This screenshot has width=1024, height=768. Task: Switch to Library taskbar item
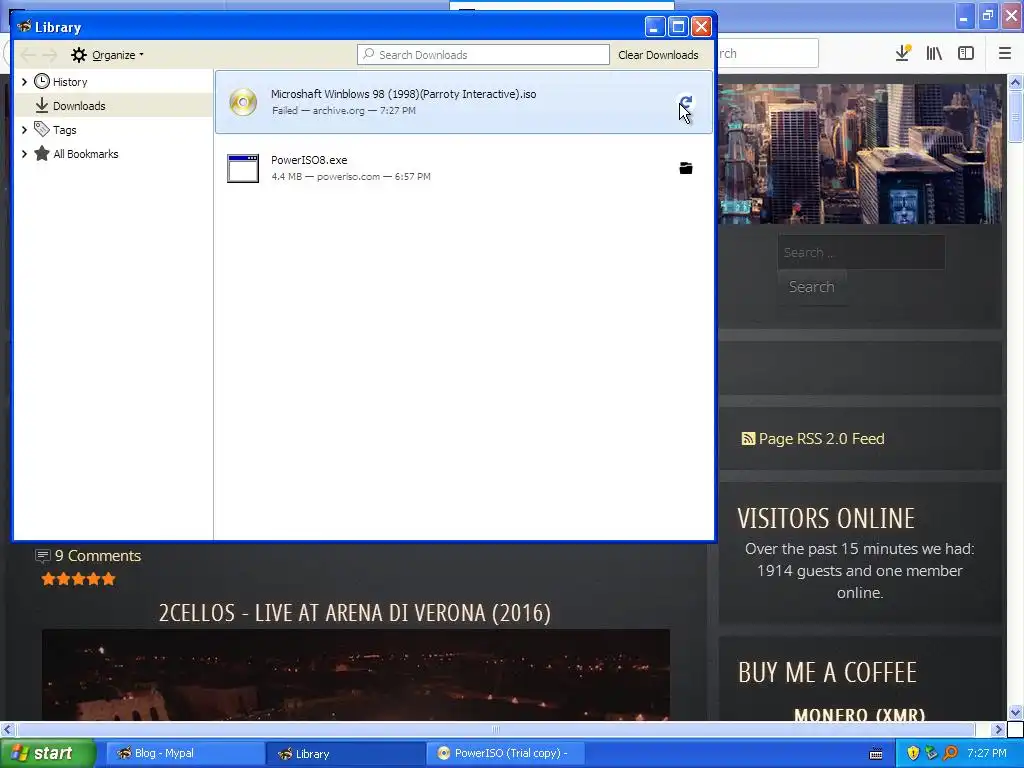coord(345,753)
